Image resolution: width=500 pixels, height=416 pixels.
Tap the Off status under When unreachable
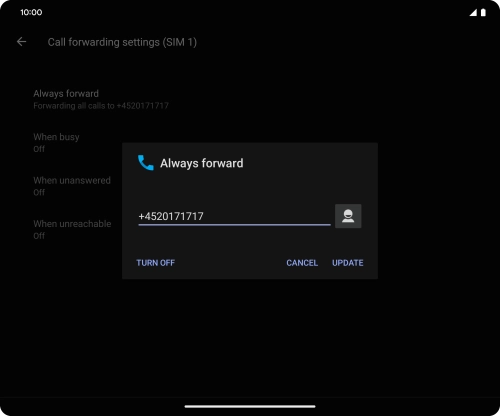(39, 236)
